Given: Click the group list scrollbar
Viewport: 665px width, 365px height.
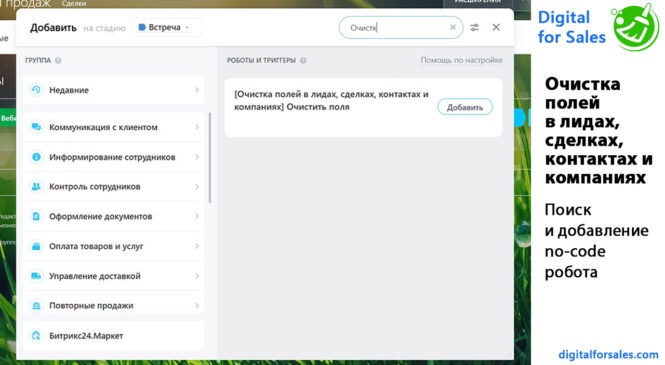Looking at the screenshot, I should [210, 158].
